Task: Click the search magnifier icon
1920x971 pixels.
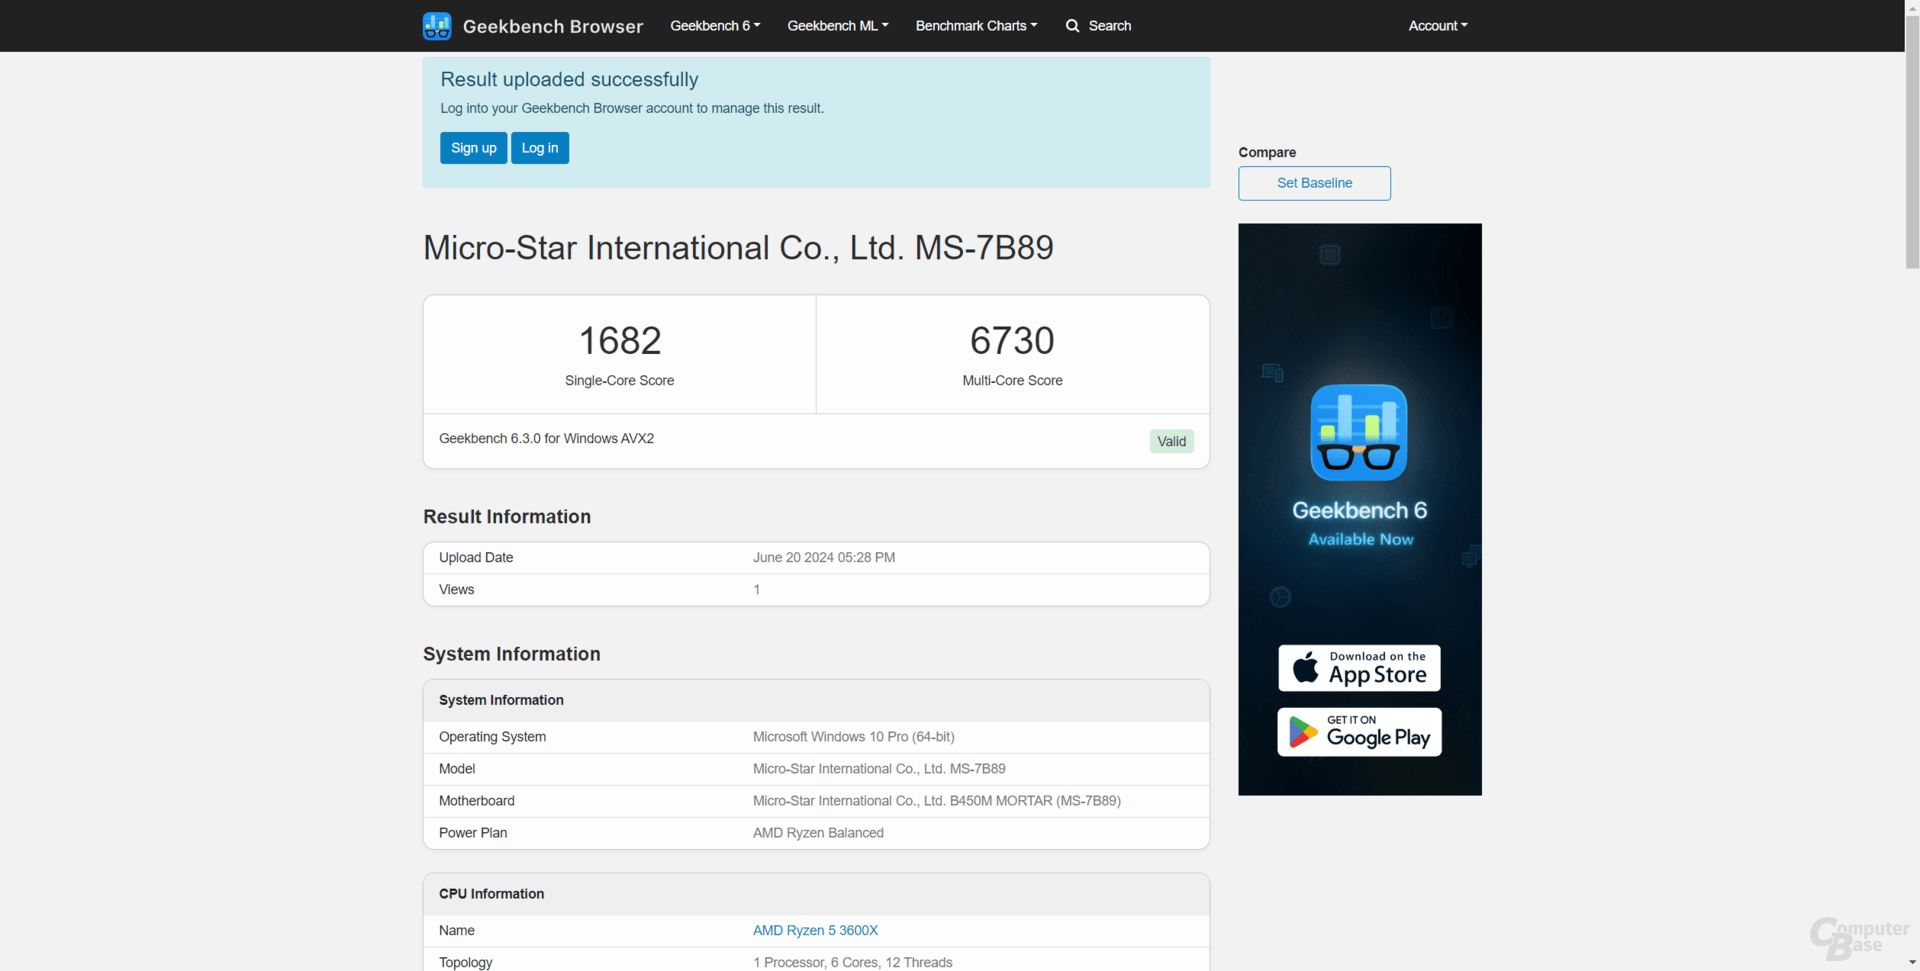Action: point(1072,26)
